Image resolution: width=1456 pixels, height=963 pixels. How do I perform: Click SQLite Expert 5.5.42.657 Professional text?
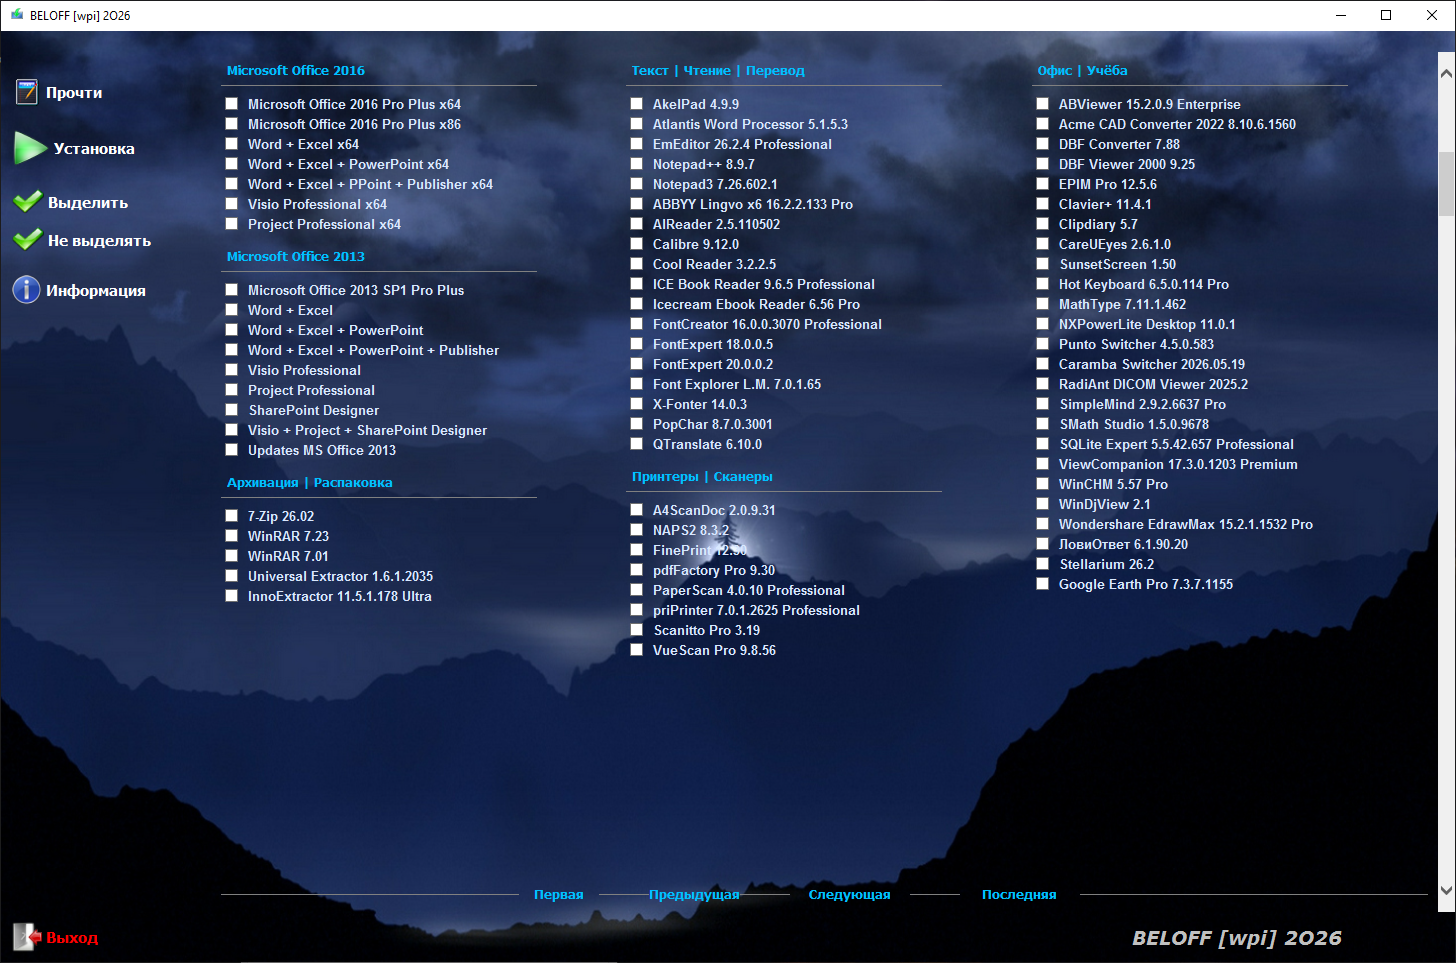(x=1176, y=444)
